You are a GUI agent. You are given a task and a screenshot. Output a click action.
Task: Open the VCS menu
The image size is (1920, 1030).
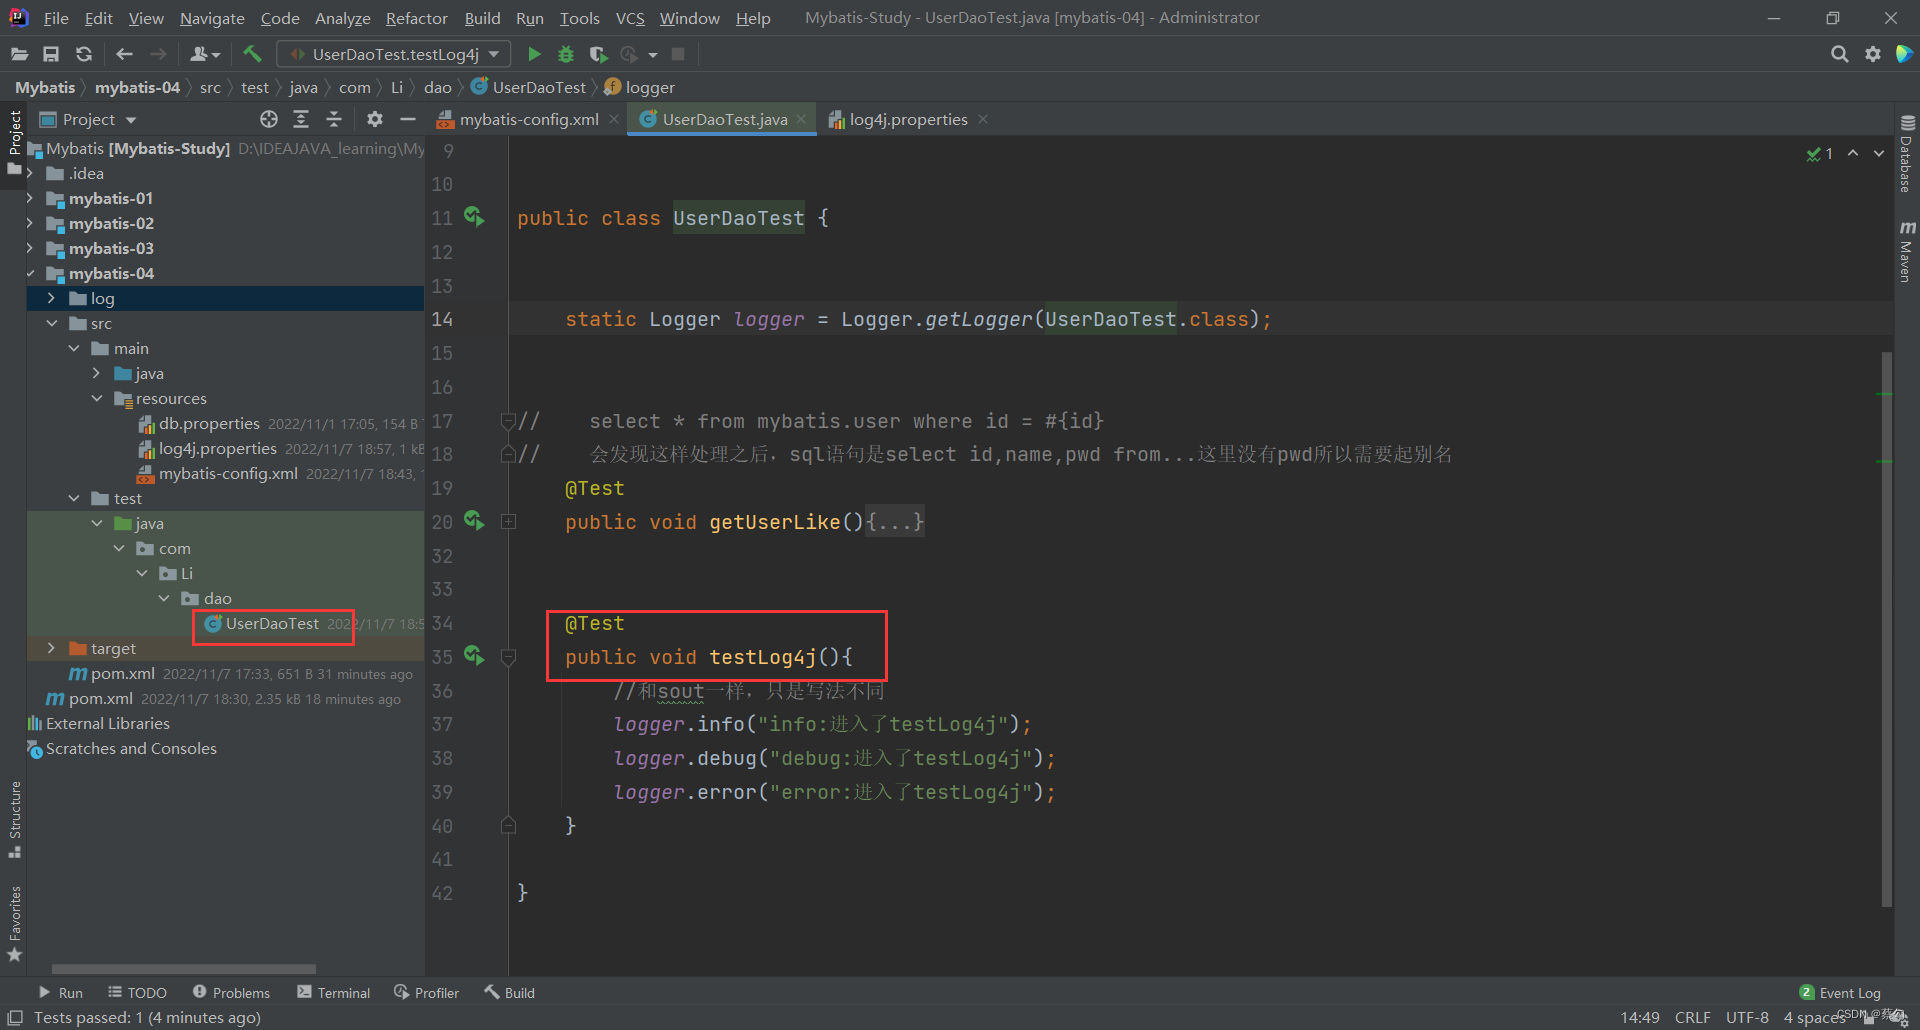click(630, 18)
